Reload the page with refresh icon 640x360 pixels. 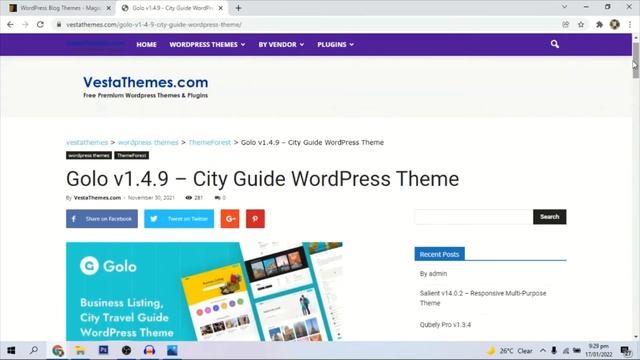tap(40, 24)
